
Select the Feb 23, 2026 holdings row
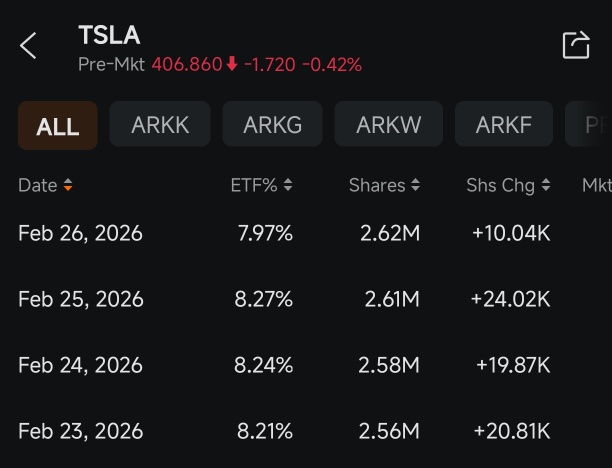pyautogui.click(x=306, y=431)
